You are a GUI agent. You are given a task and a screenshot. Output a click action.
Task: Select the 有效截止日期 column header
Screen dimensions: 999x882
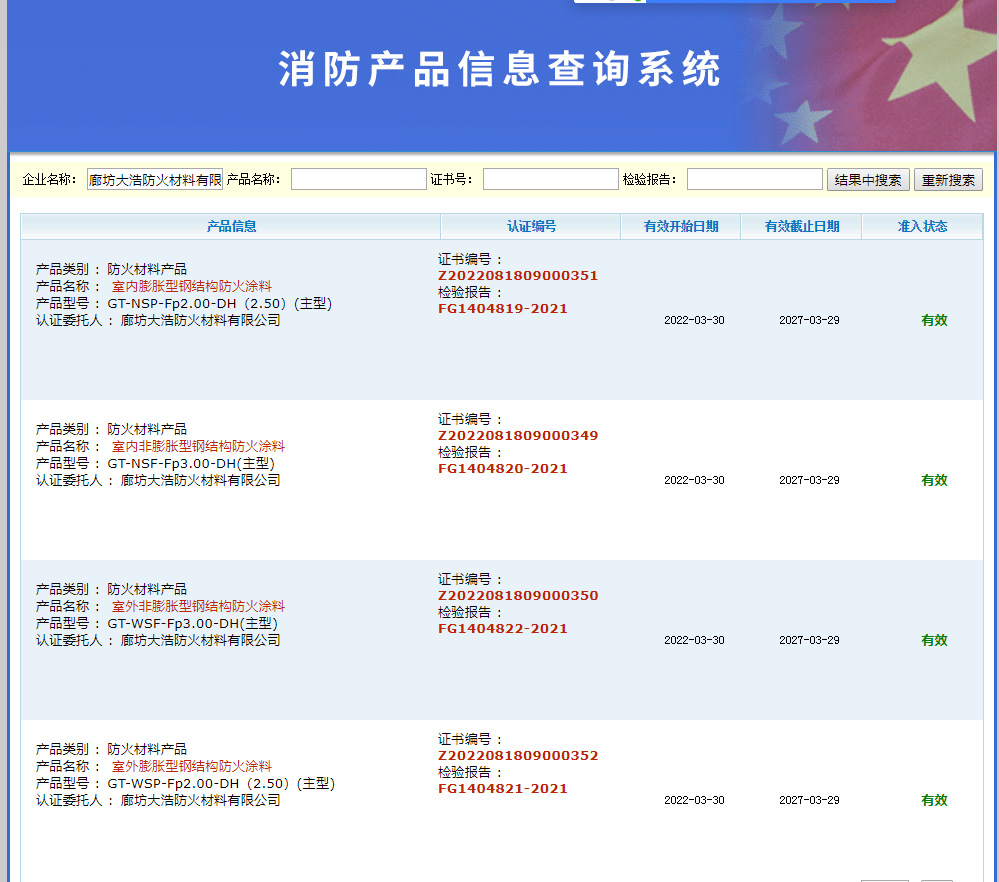click(x=801, y=226)
